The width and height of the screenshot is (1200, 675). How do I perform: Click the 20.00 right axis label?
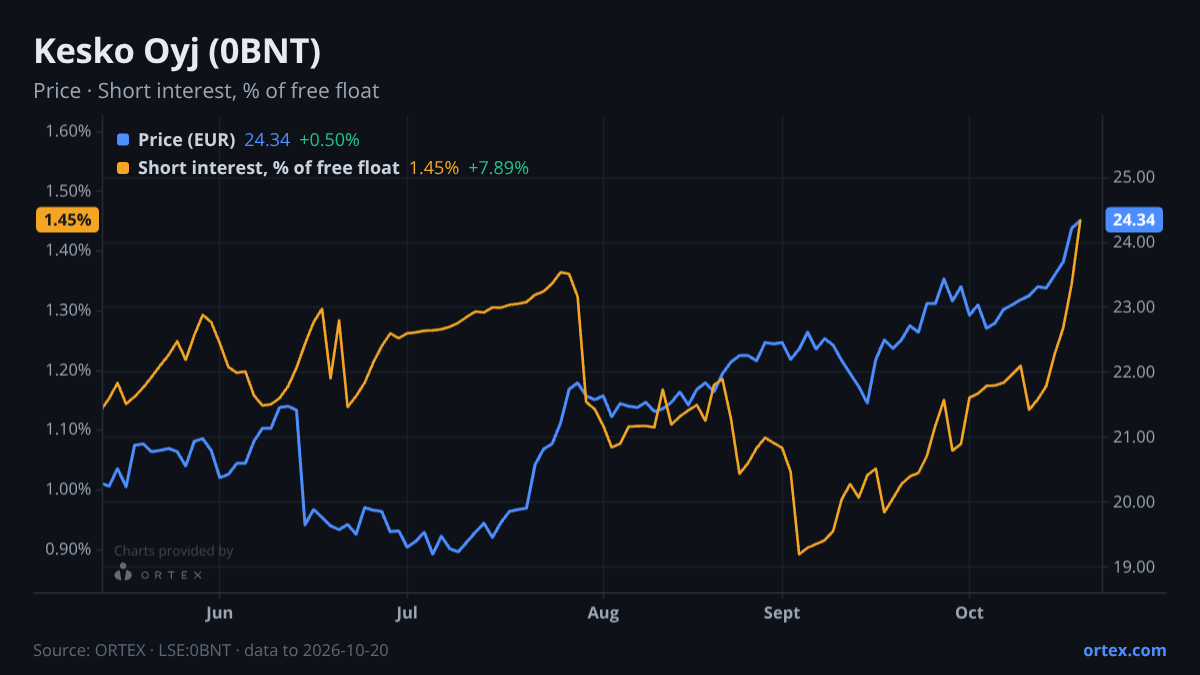click(1133, 502)
